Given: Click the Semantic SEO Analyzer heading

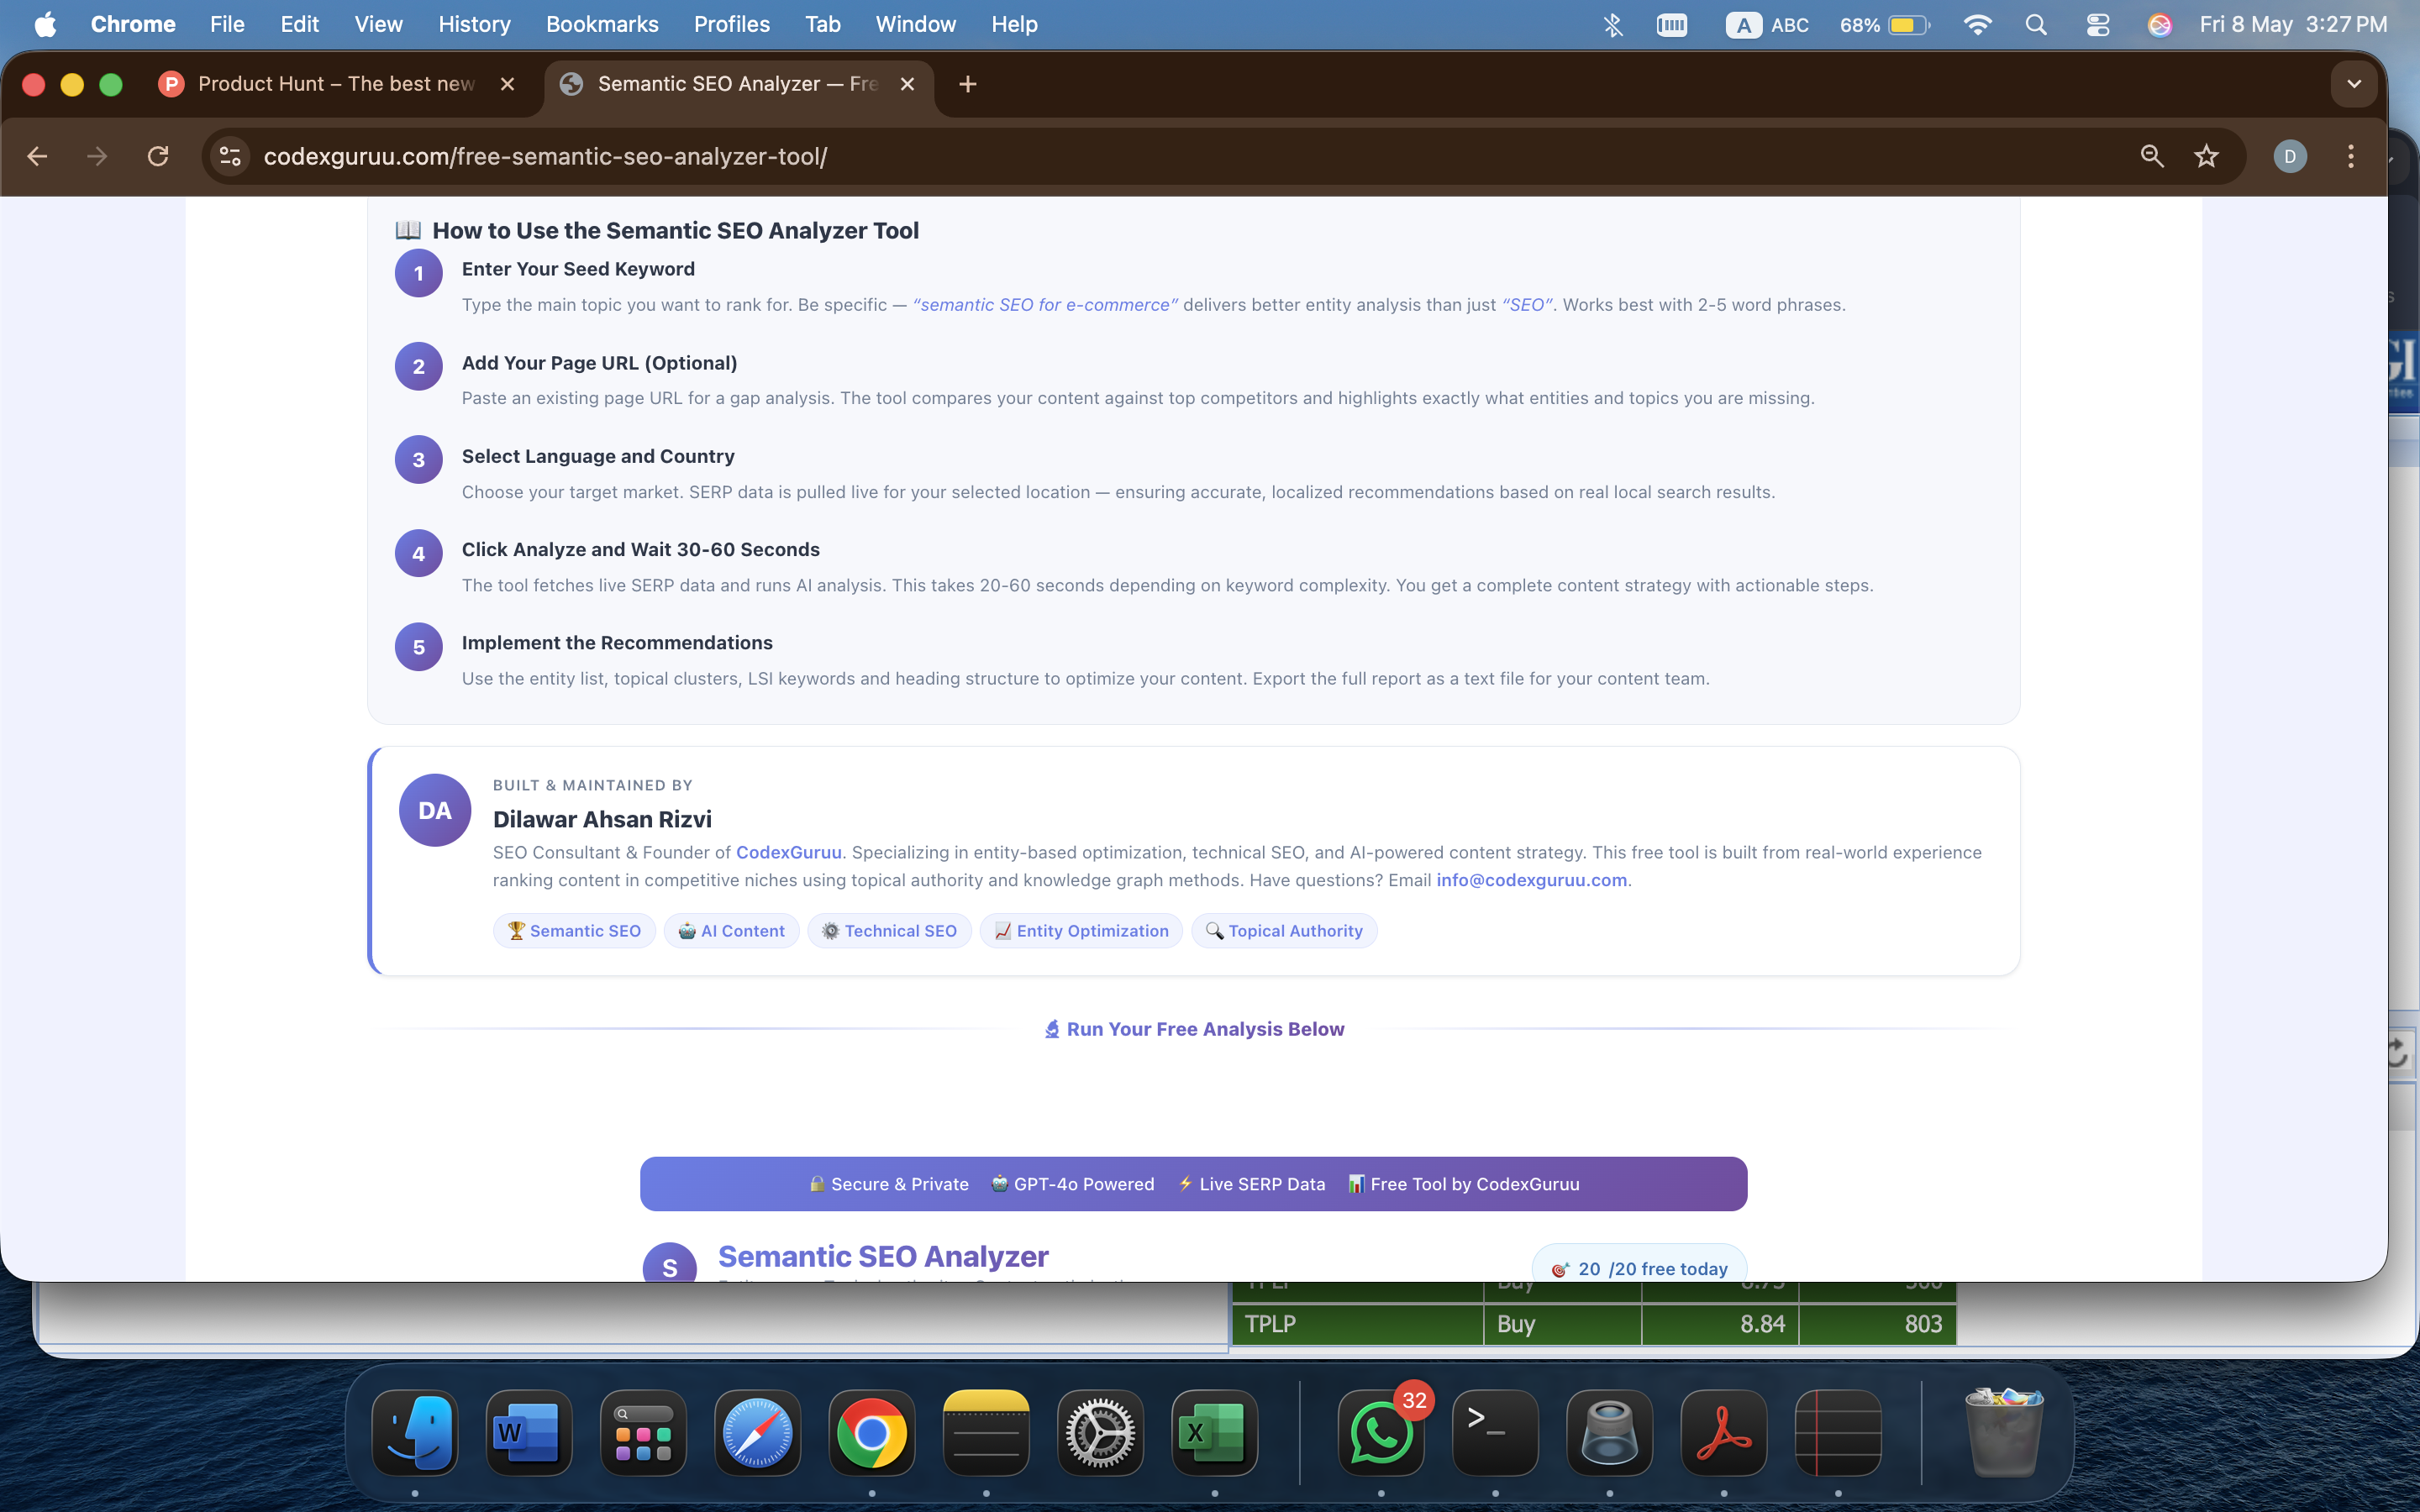Looking at the screenshot, I should point(883,1256).
